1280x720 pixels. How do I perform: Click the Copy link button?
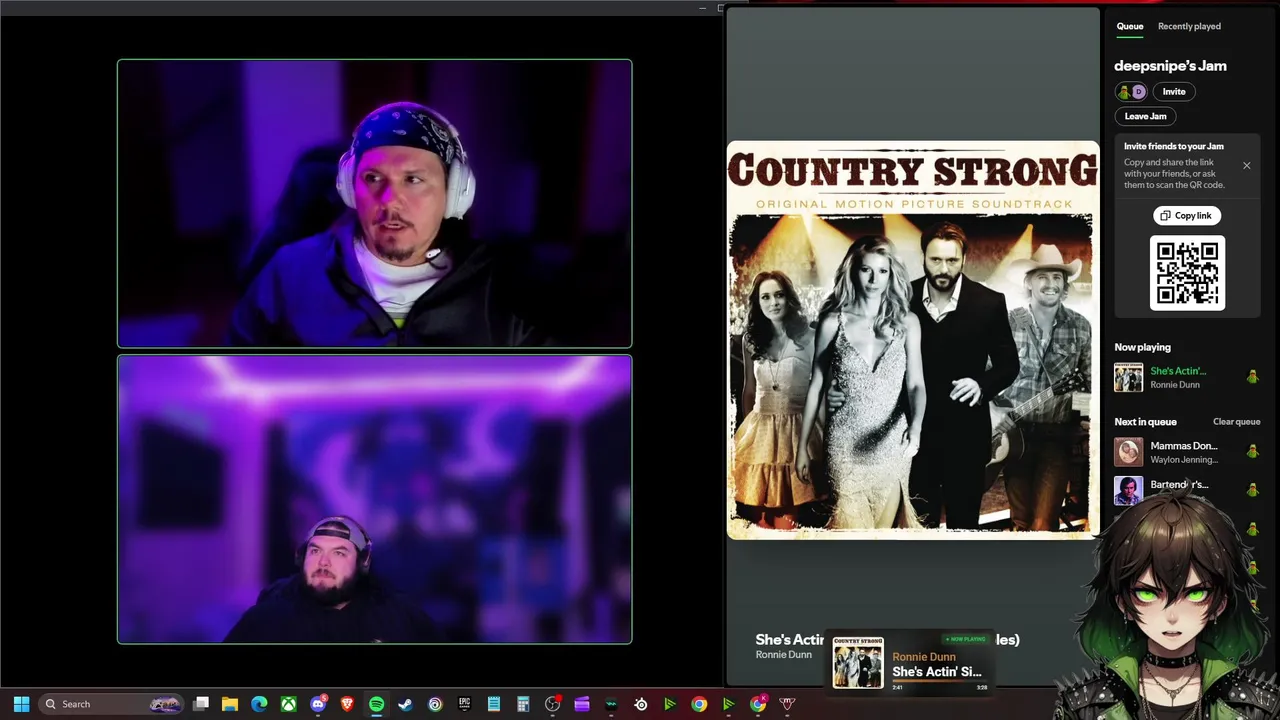pyautogui.click(x=1187, y=215)
